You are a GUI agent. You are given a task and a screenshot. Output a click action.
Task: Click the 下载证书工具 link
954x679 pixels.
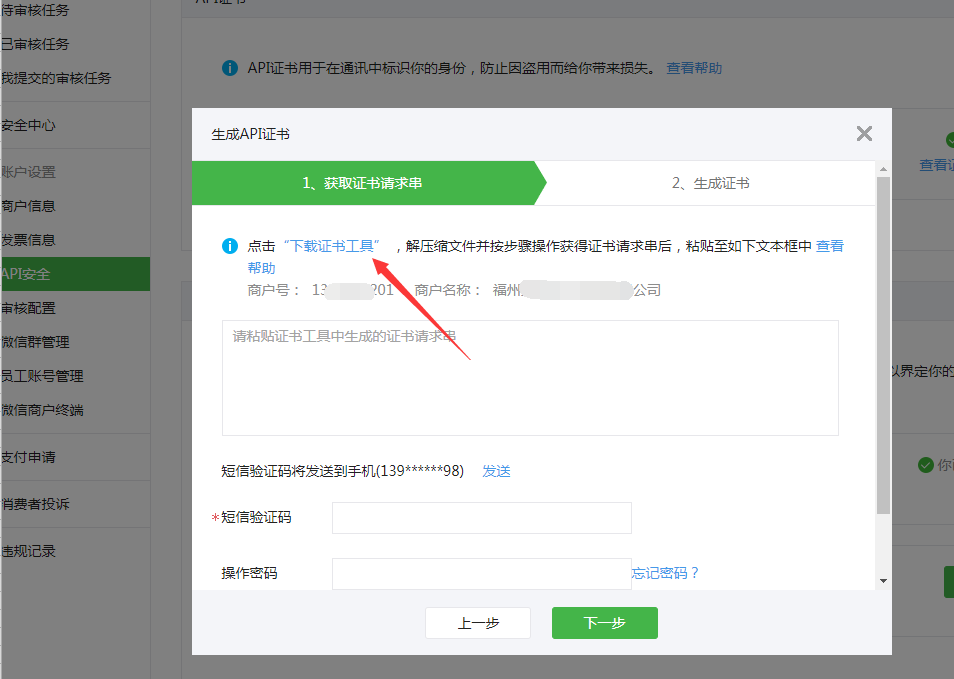tap(332, 246)
